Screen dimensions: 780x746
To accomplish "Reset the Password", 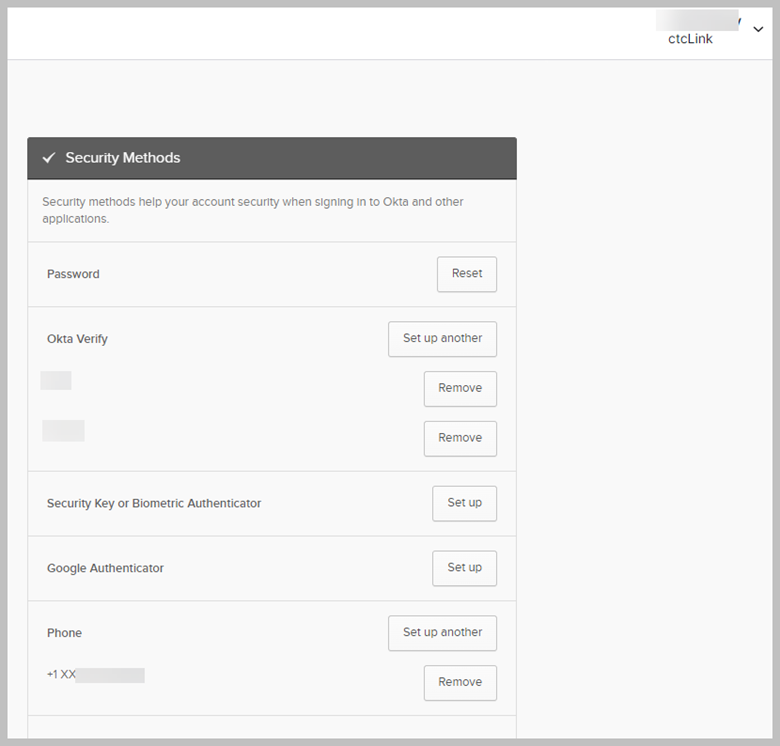I will point(467,274).
